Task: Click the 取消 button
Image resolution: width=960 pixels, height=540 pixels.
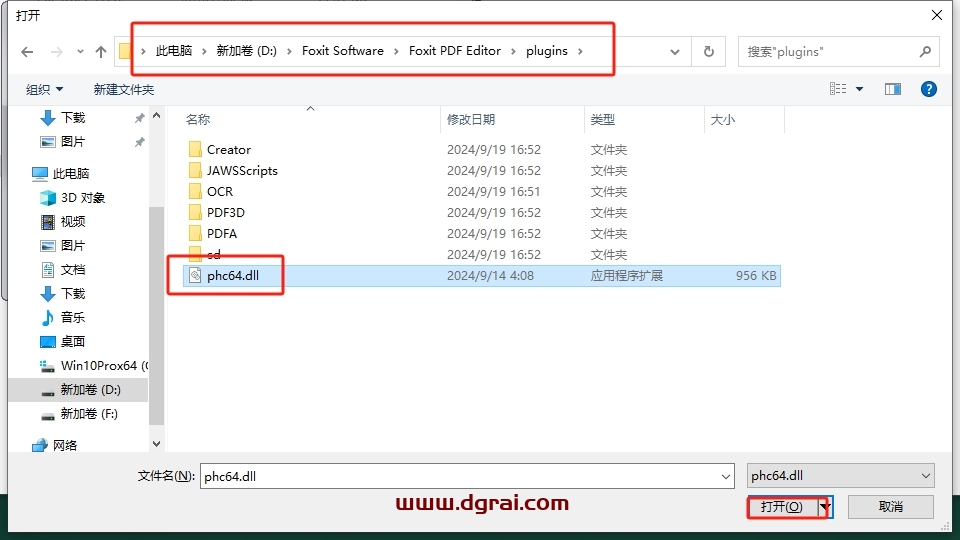Action: [x=891, y=507]
